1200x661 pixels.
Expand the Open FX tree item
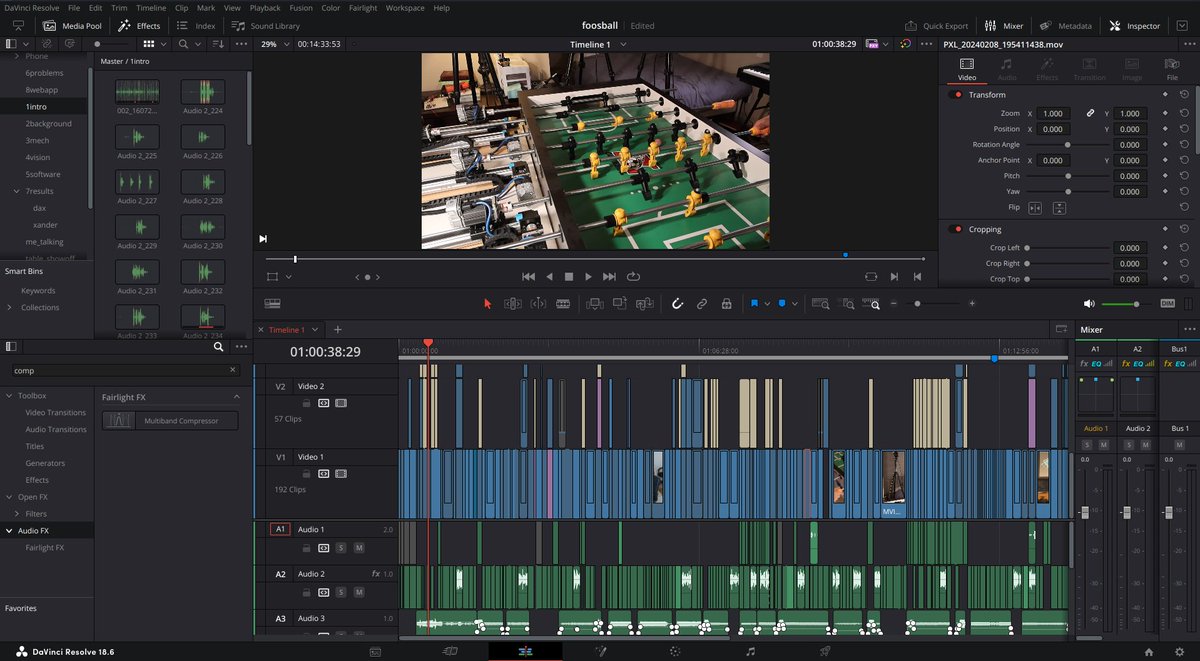[x=10, y=497]
